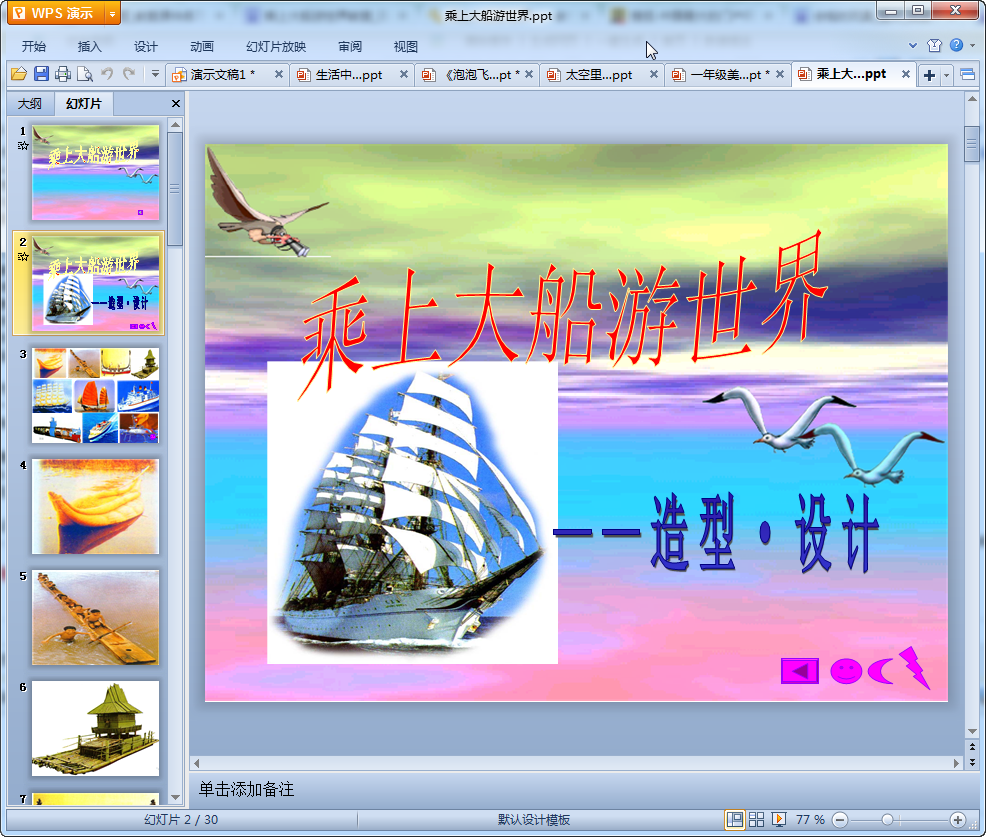Select slide 4 thumbnail with orange boat
986x837 pixels.
coord(96,506)
